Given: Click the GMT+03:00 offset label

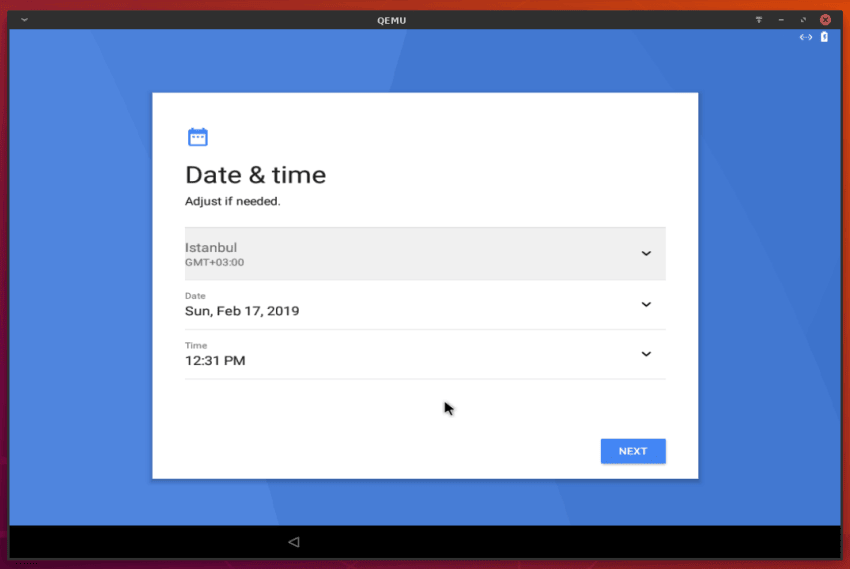Looking at the screenshot, I should 214,262.
